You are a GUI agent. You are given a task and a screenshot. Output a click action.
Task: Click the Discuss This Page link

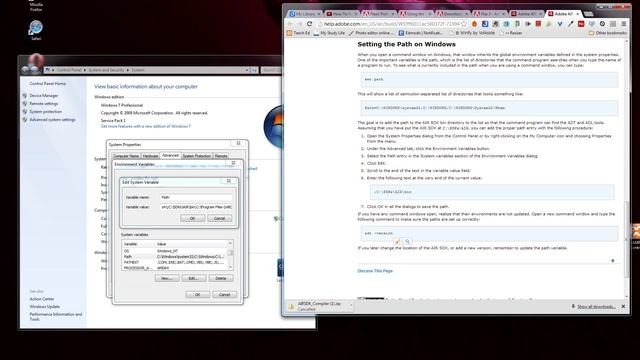375,271
